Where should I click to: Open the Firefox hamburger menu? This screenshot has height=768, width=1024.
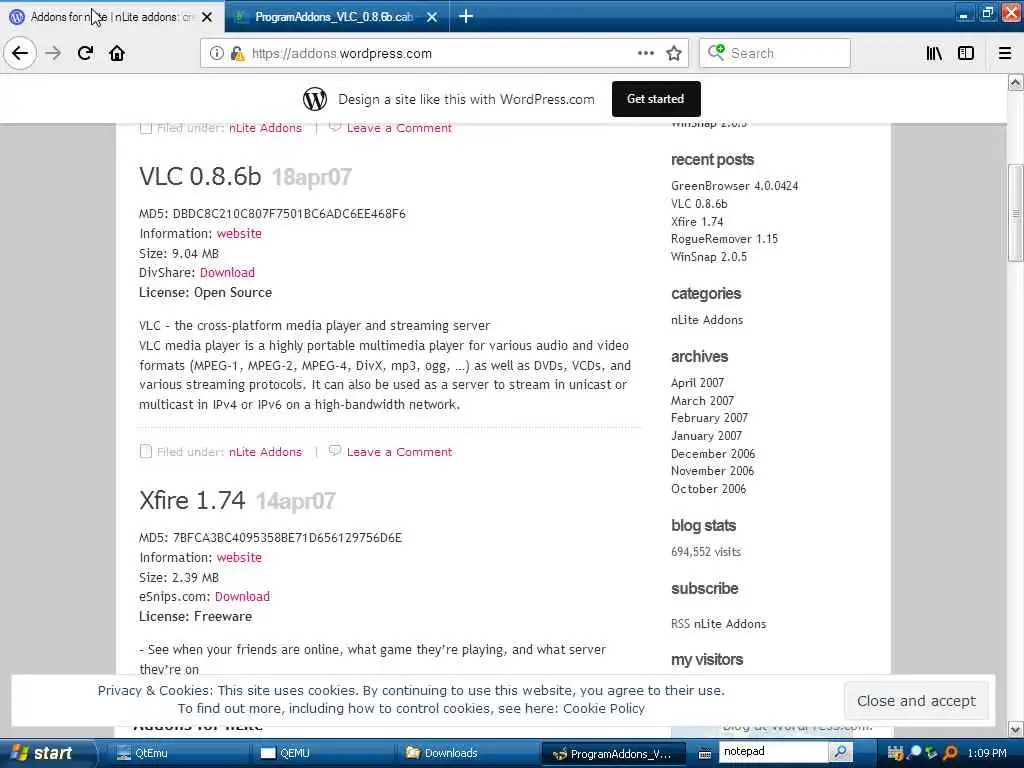[x=1005, y=53]
